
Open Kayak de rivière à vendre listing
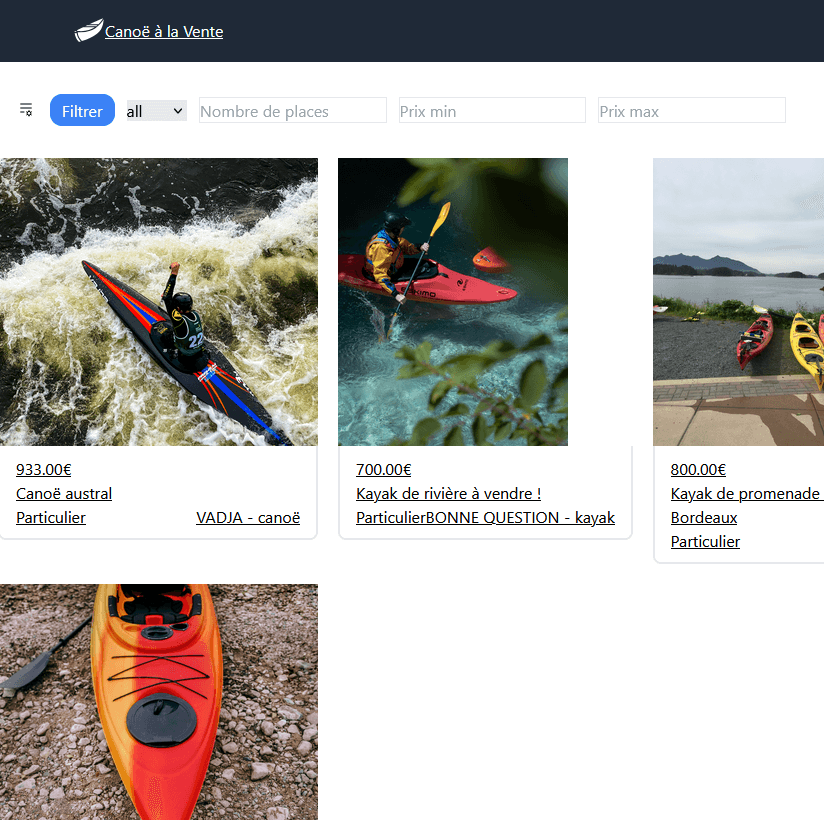448,494
